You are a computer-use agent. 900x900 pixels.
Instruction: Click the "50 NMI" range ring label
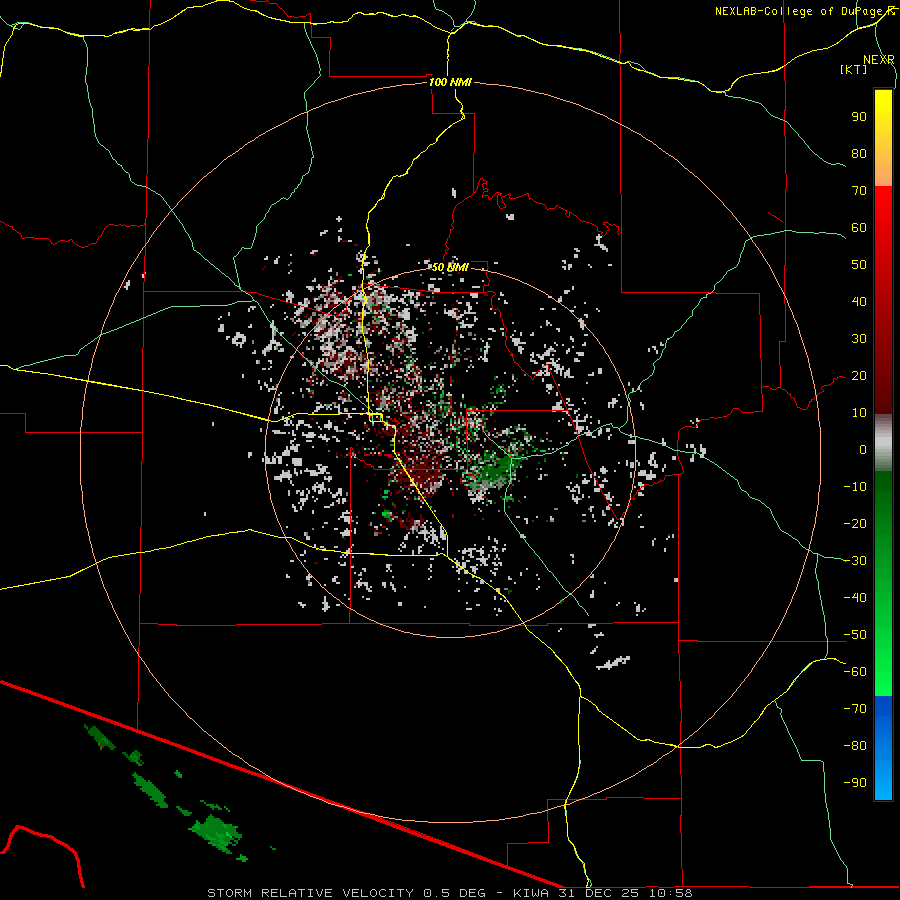(x=450, y=267)
